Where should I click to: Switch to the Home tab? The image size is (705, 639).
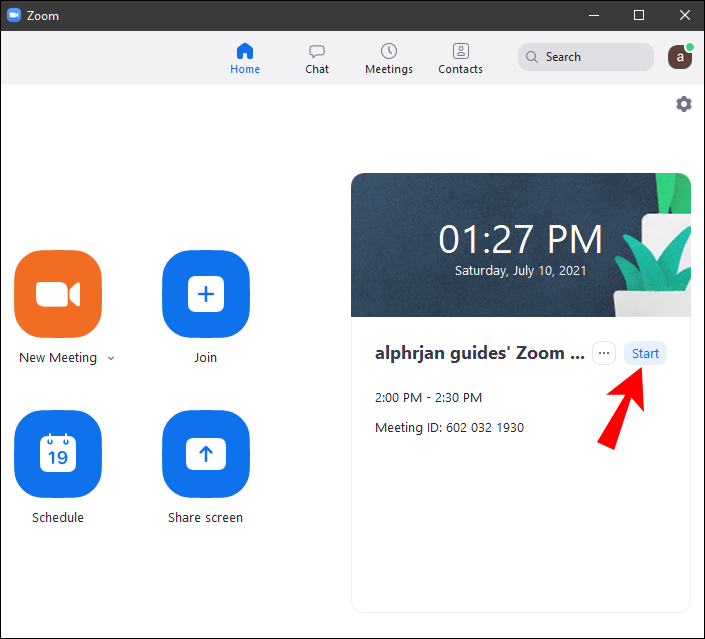(x=245, y=58)
